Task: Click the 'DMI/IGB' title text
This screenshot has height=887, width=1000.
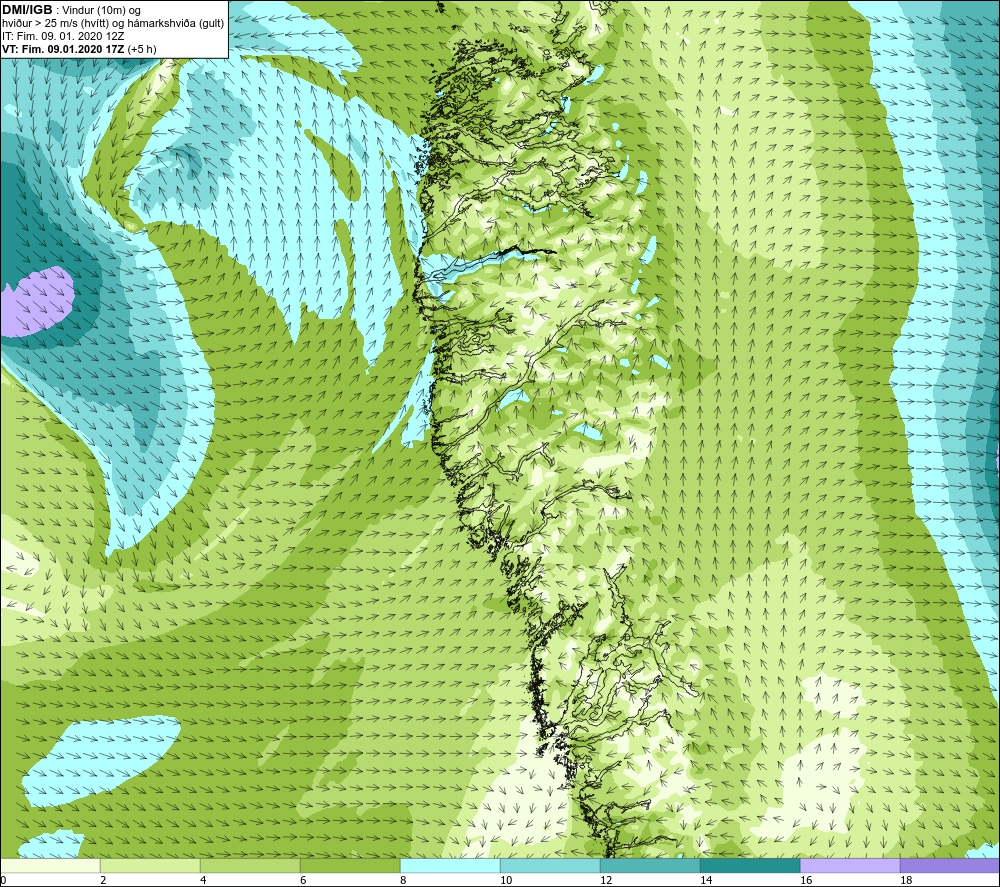Action: (27, 10)
